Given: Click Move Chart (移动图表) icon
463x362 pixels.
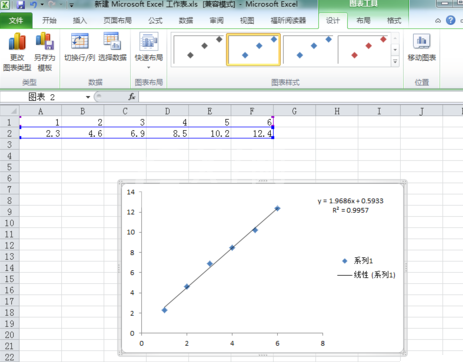Looking at the screenshot, I should point(422,47).
